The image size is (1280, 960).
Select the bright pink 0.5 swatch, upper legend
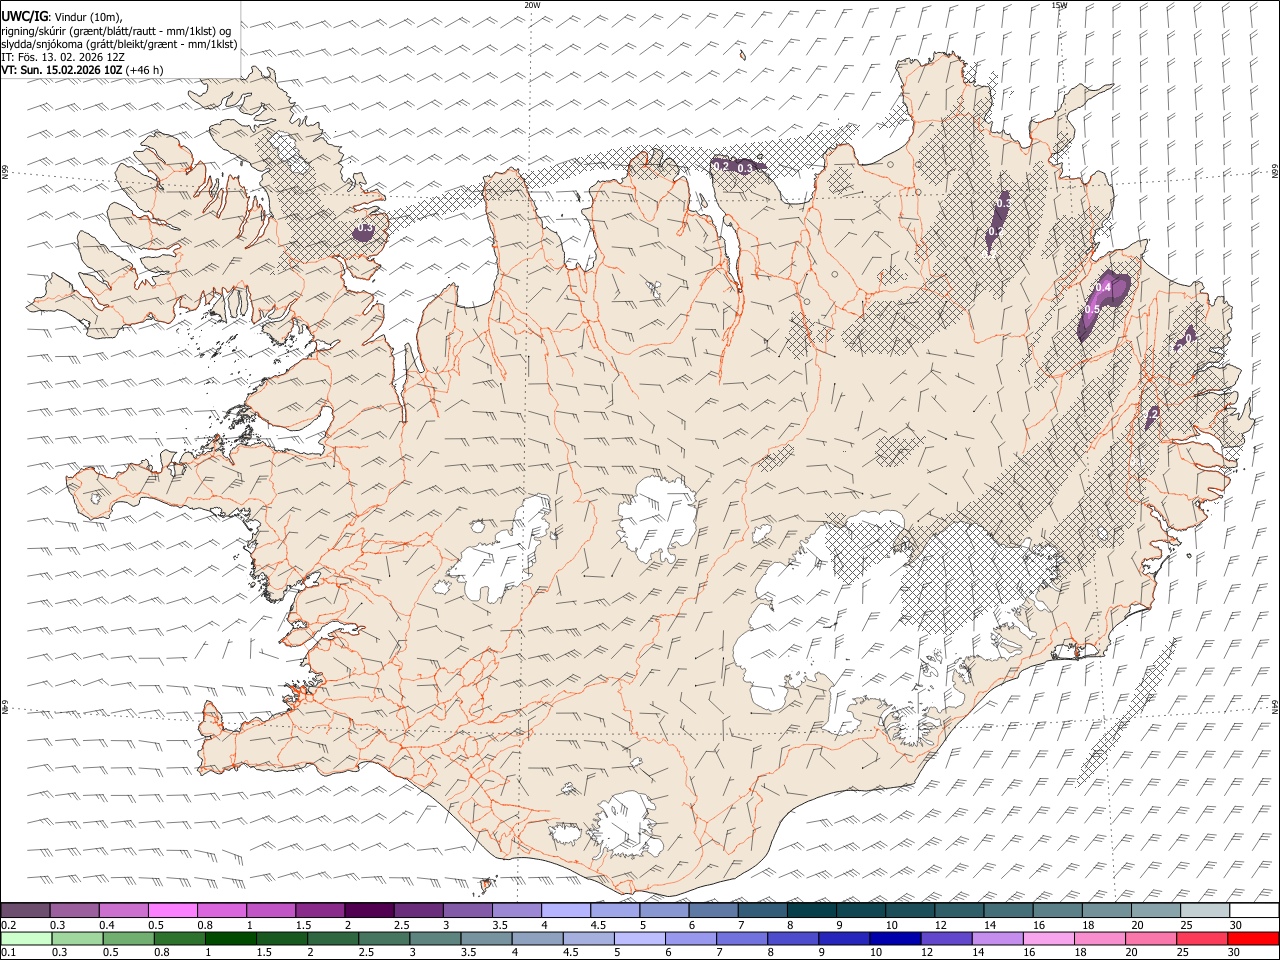pyautogui.click(x=174, y=911)
